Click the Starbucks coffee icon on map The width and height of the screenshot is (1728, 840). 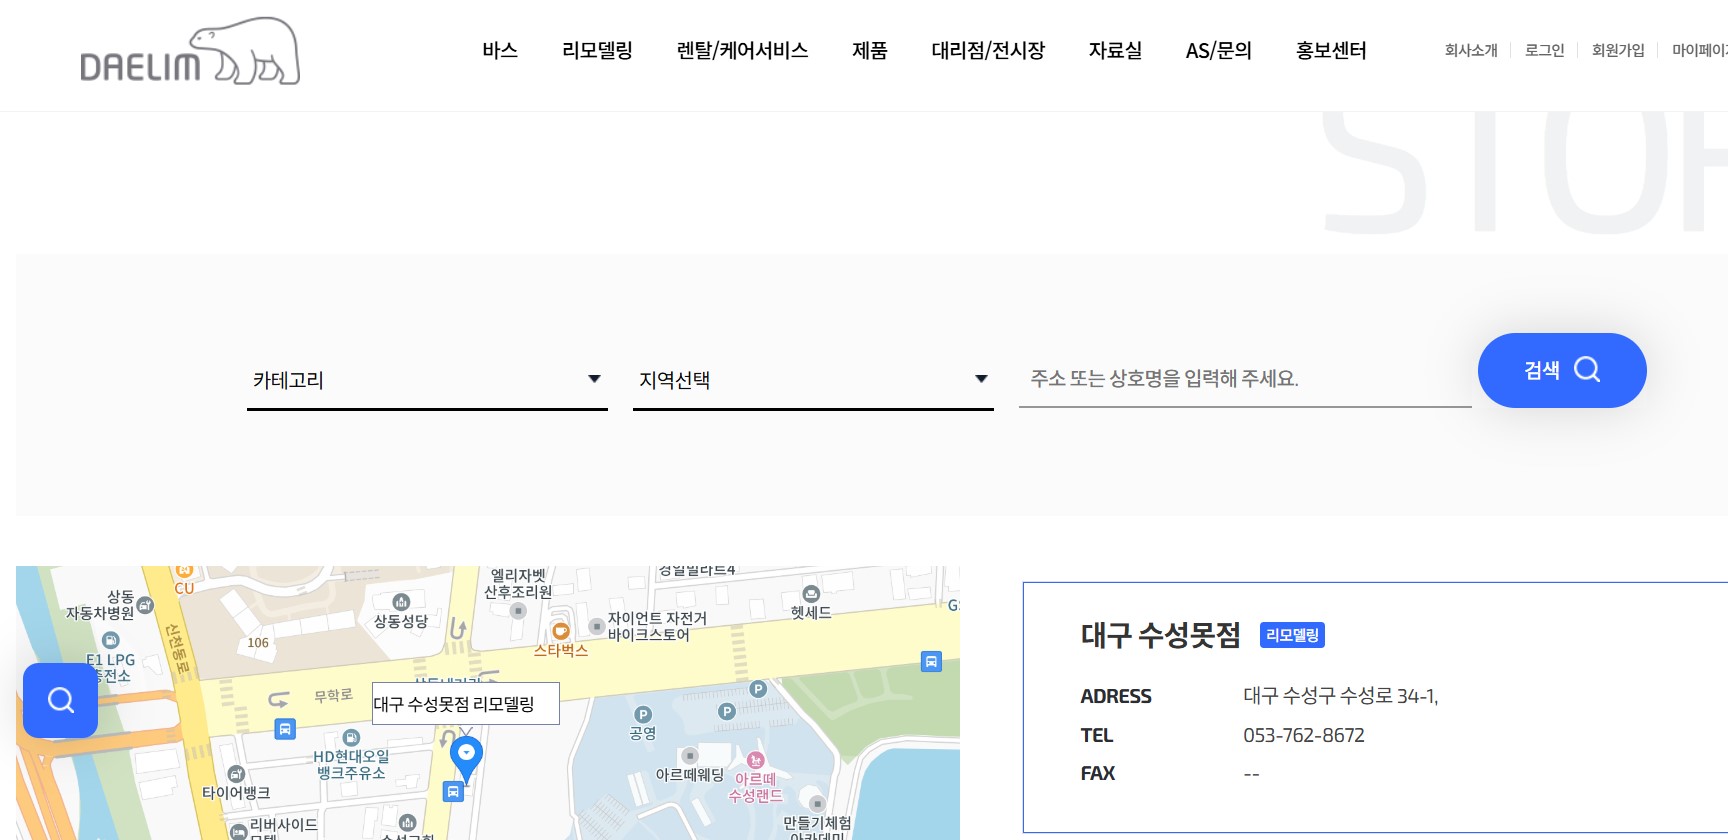point(561,631)
